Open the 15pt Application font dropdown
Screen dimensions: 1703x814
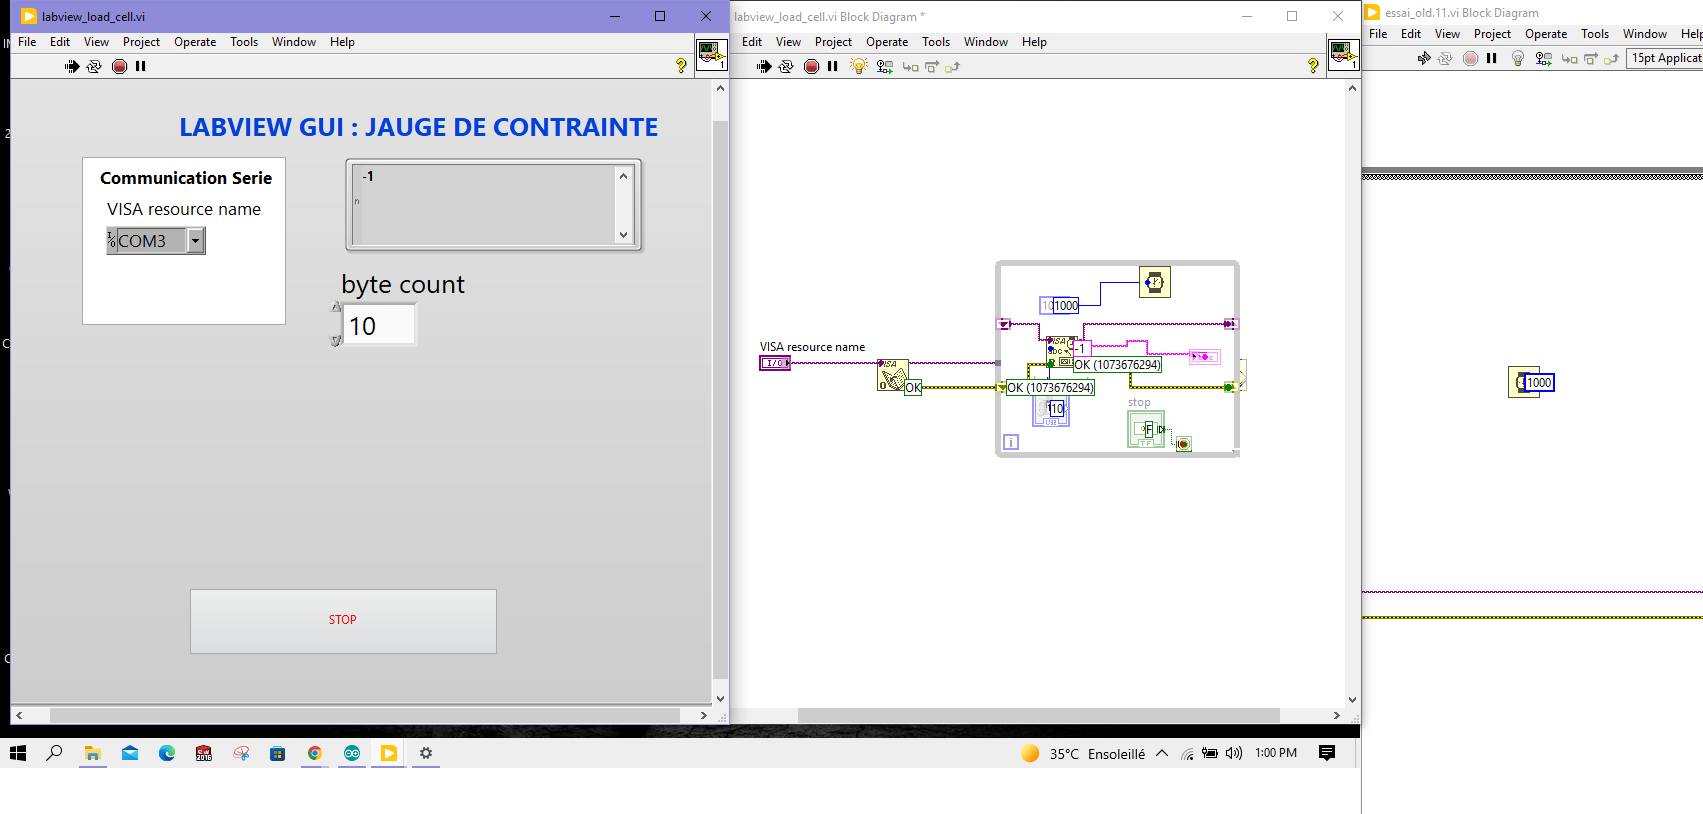pyautogui.click(x=1666, y=58)
